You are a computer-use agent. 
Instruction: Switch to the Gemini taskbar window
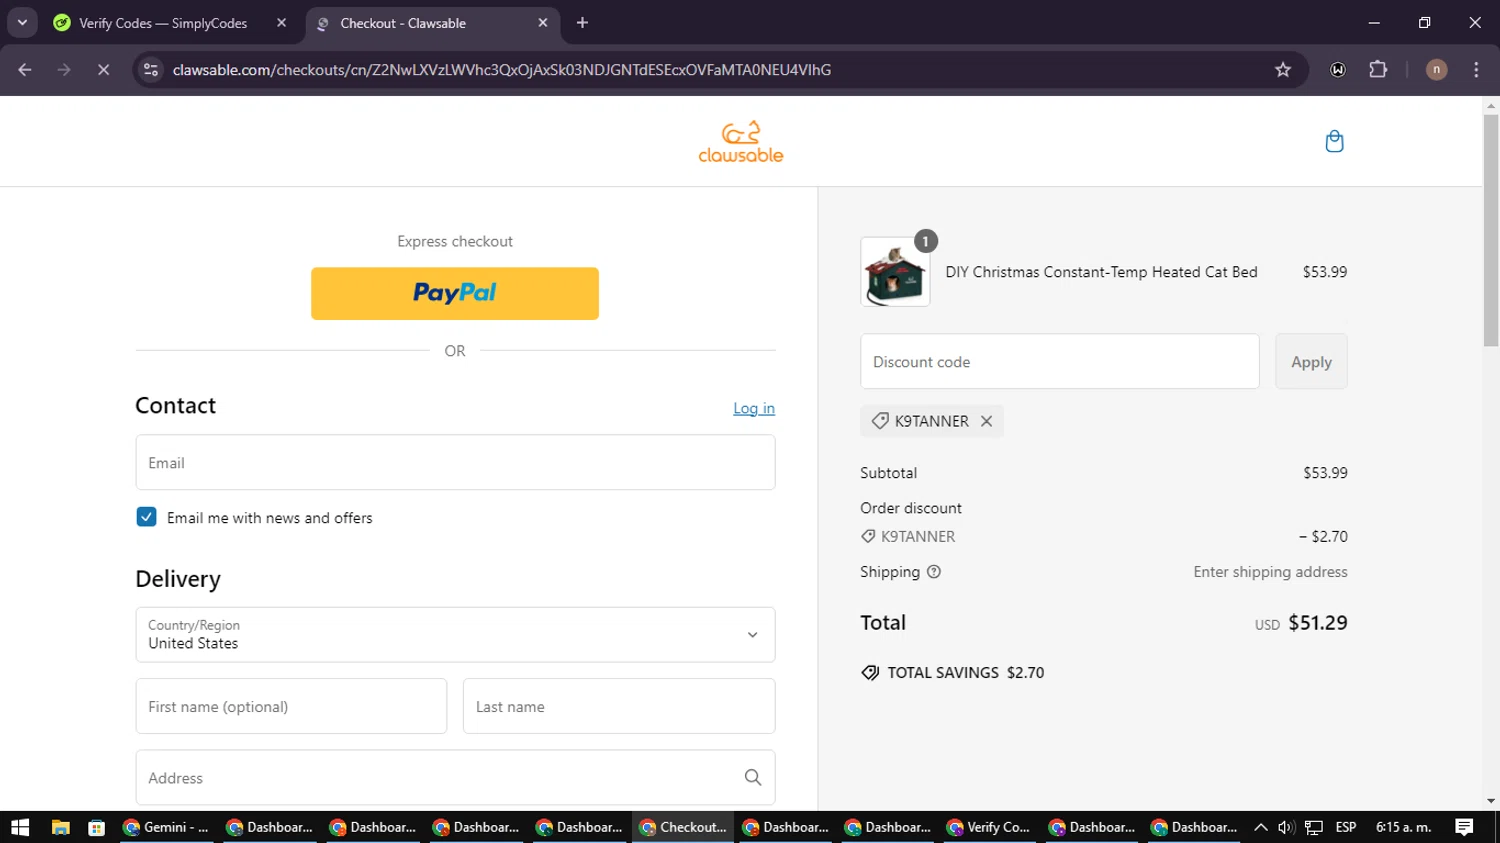coord(166,827)
